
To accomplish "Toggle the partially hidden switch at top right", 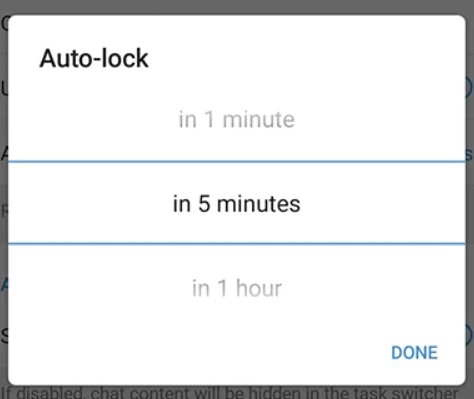I will (469, 88).
